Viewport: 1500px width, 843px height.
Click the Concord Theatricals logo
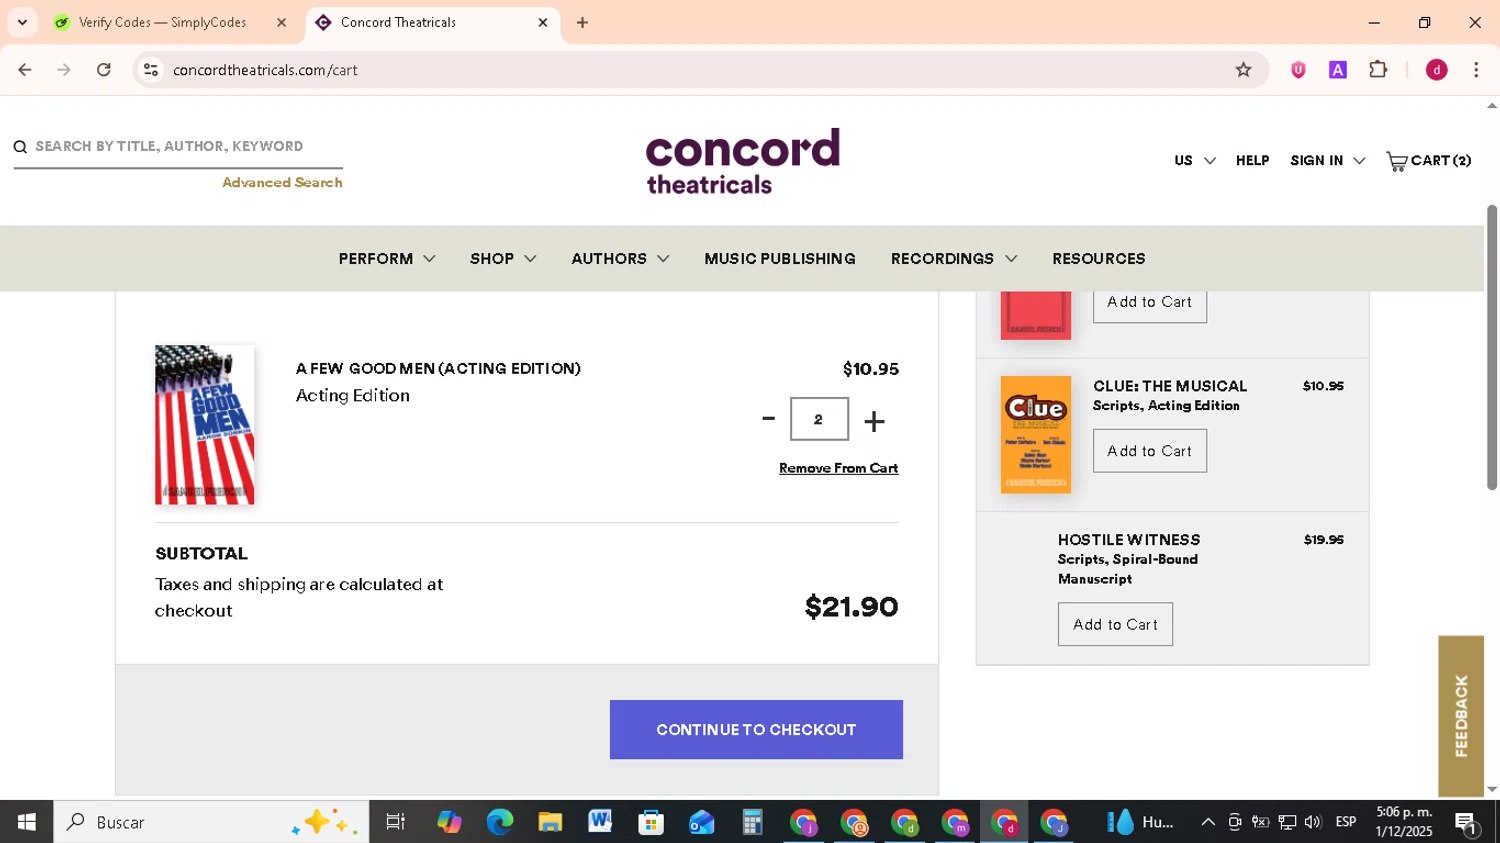coord(742,161)
